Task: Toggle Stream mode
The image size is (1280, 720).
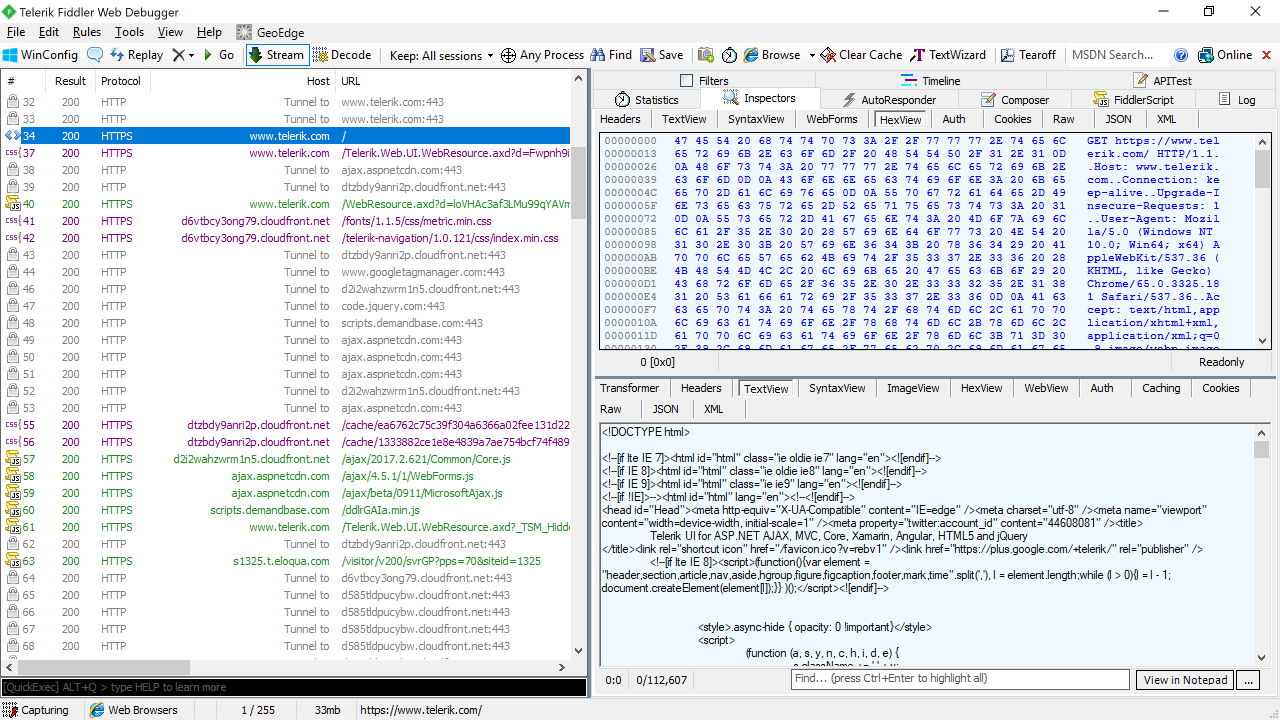Action: [x=276, y=55]
